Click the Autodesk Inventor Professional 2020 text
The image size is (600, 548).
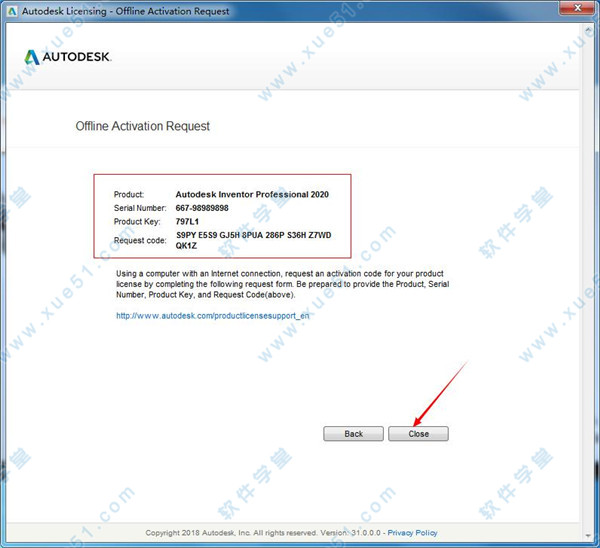(252, 194)
